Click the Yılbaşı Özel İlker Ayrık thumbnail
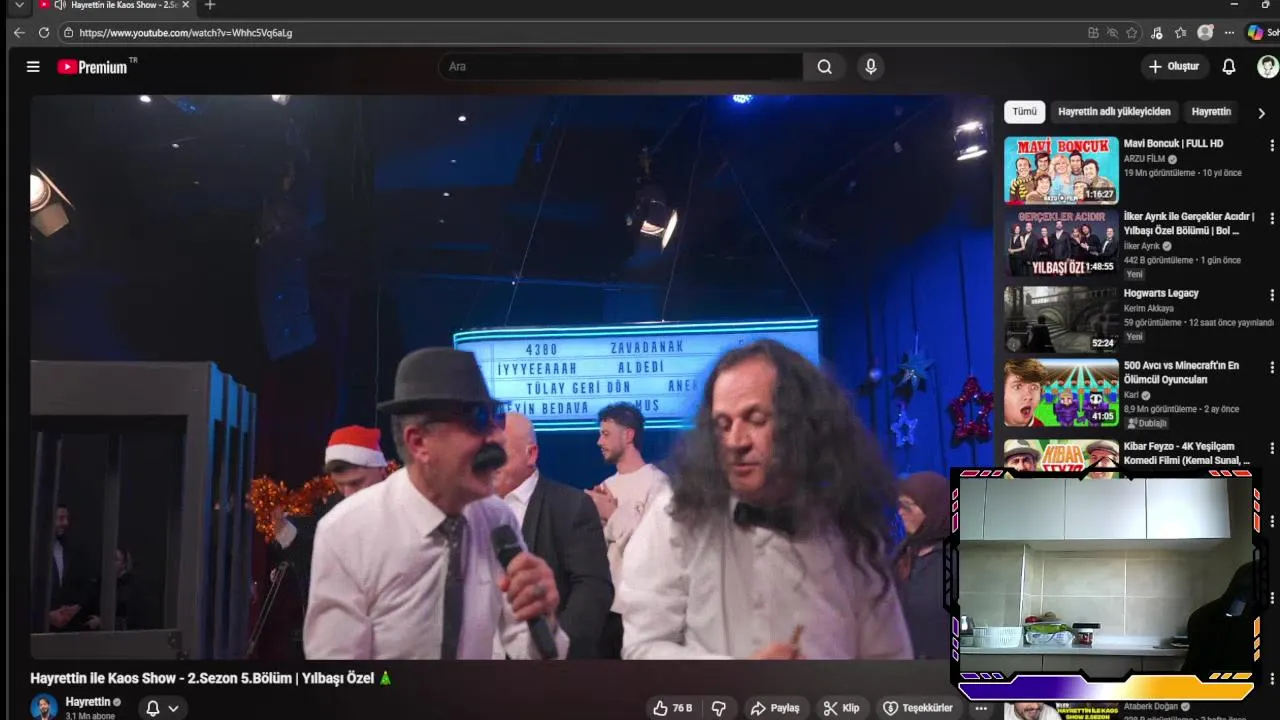Viewport: 1280px width, 720px height. [x=1061, y=243]
